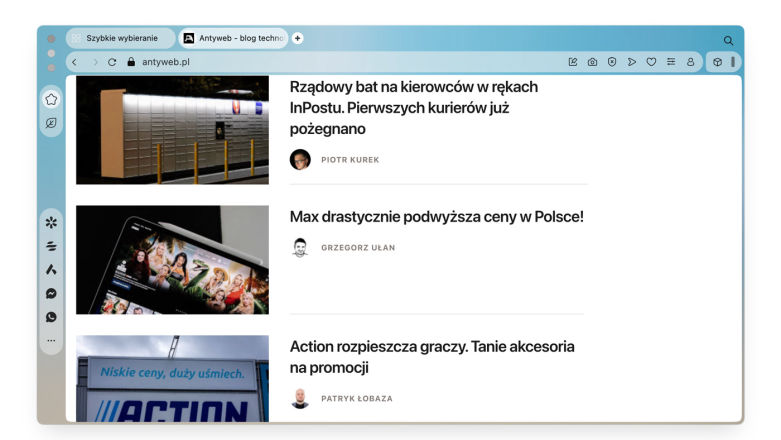The height and width of the screenshot is (440, 781).
Task: Open Easy Setup sliders icon
Action: click(x=671, y=62)
